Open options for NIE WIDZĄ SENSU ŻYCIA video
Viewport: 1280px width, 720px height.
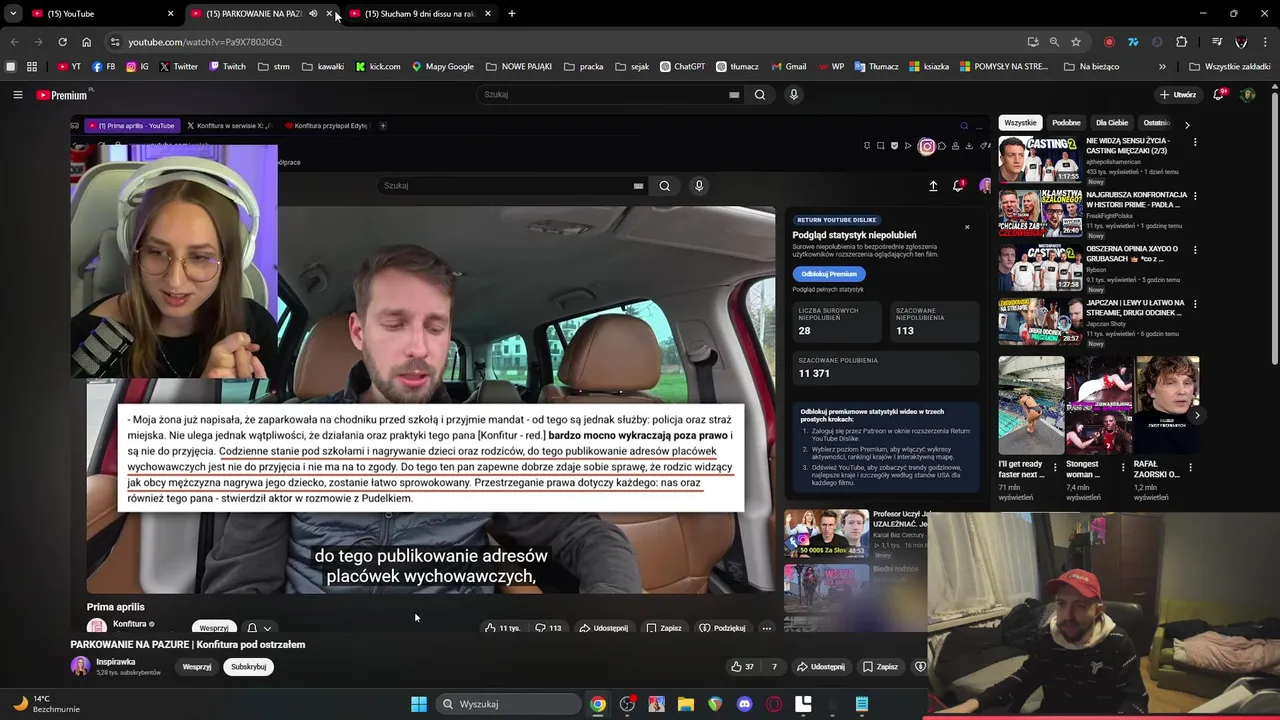[x=1195, y=142]
